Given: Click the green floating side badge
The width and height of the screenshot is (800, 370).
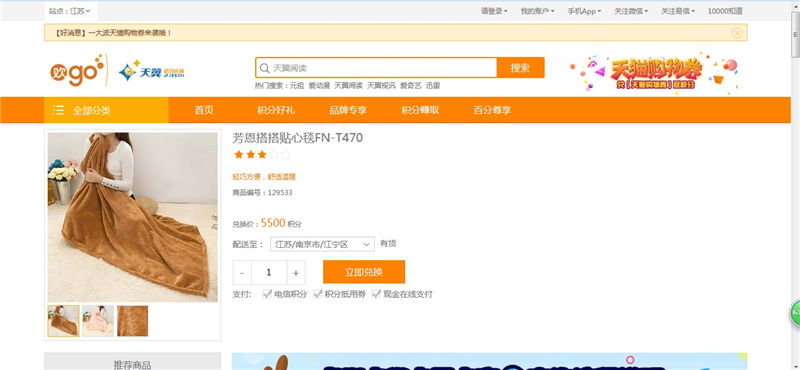Looking at the screenshot, I should pyautogui.click(x=795, y=313).
